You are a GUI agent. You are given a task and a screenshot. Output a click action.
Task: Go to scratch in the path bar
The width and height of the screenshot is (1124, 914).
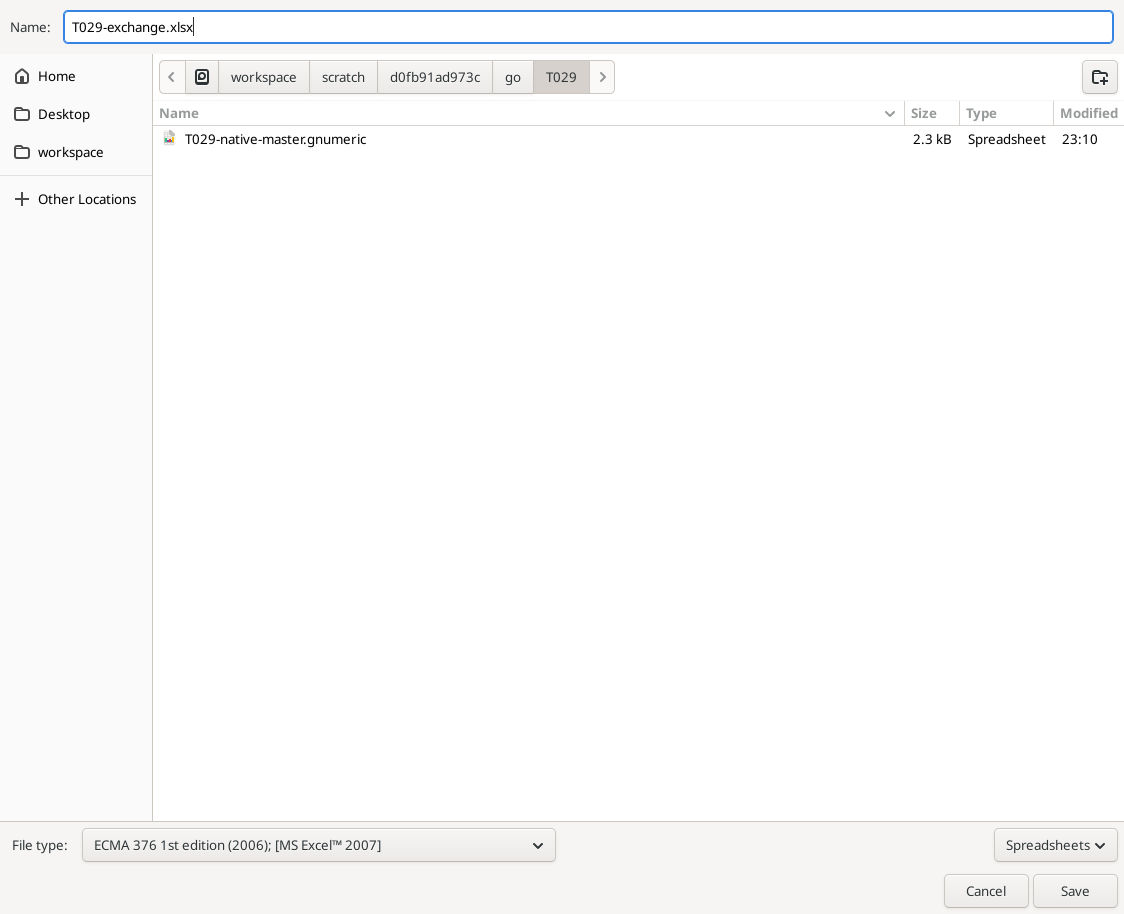[x=343, y=77]
